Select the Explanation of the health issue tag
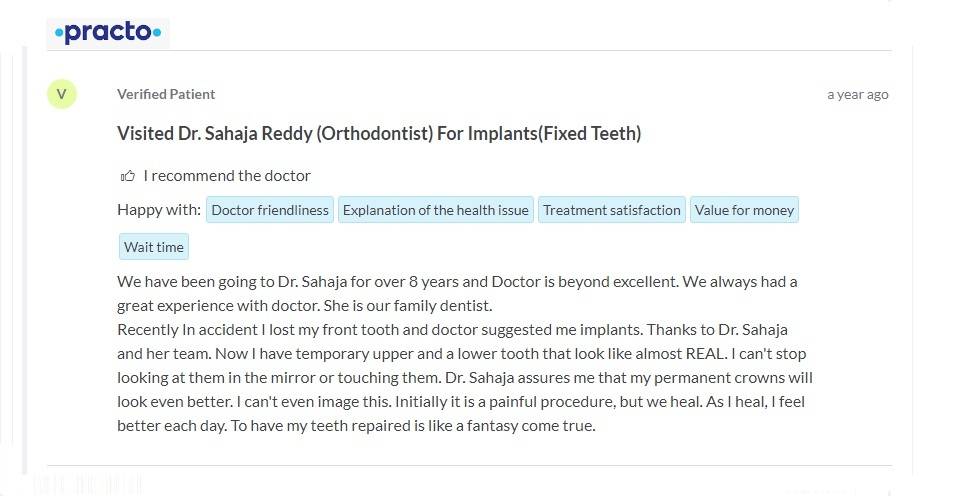This screenshot has height=496, width=954. point(435,210)
